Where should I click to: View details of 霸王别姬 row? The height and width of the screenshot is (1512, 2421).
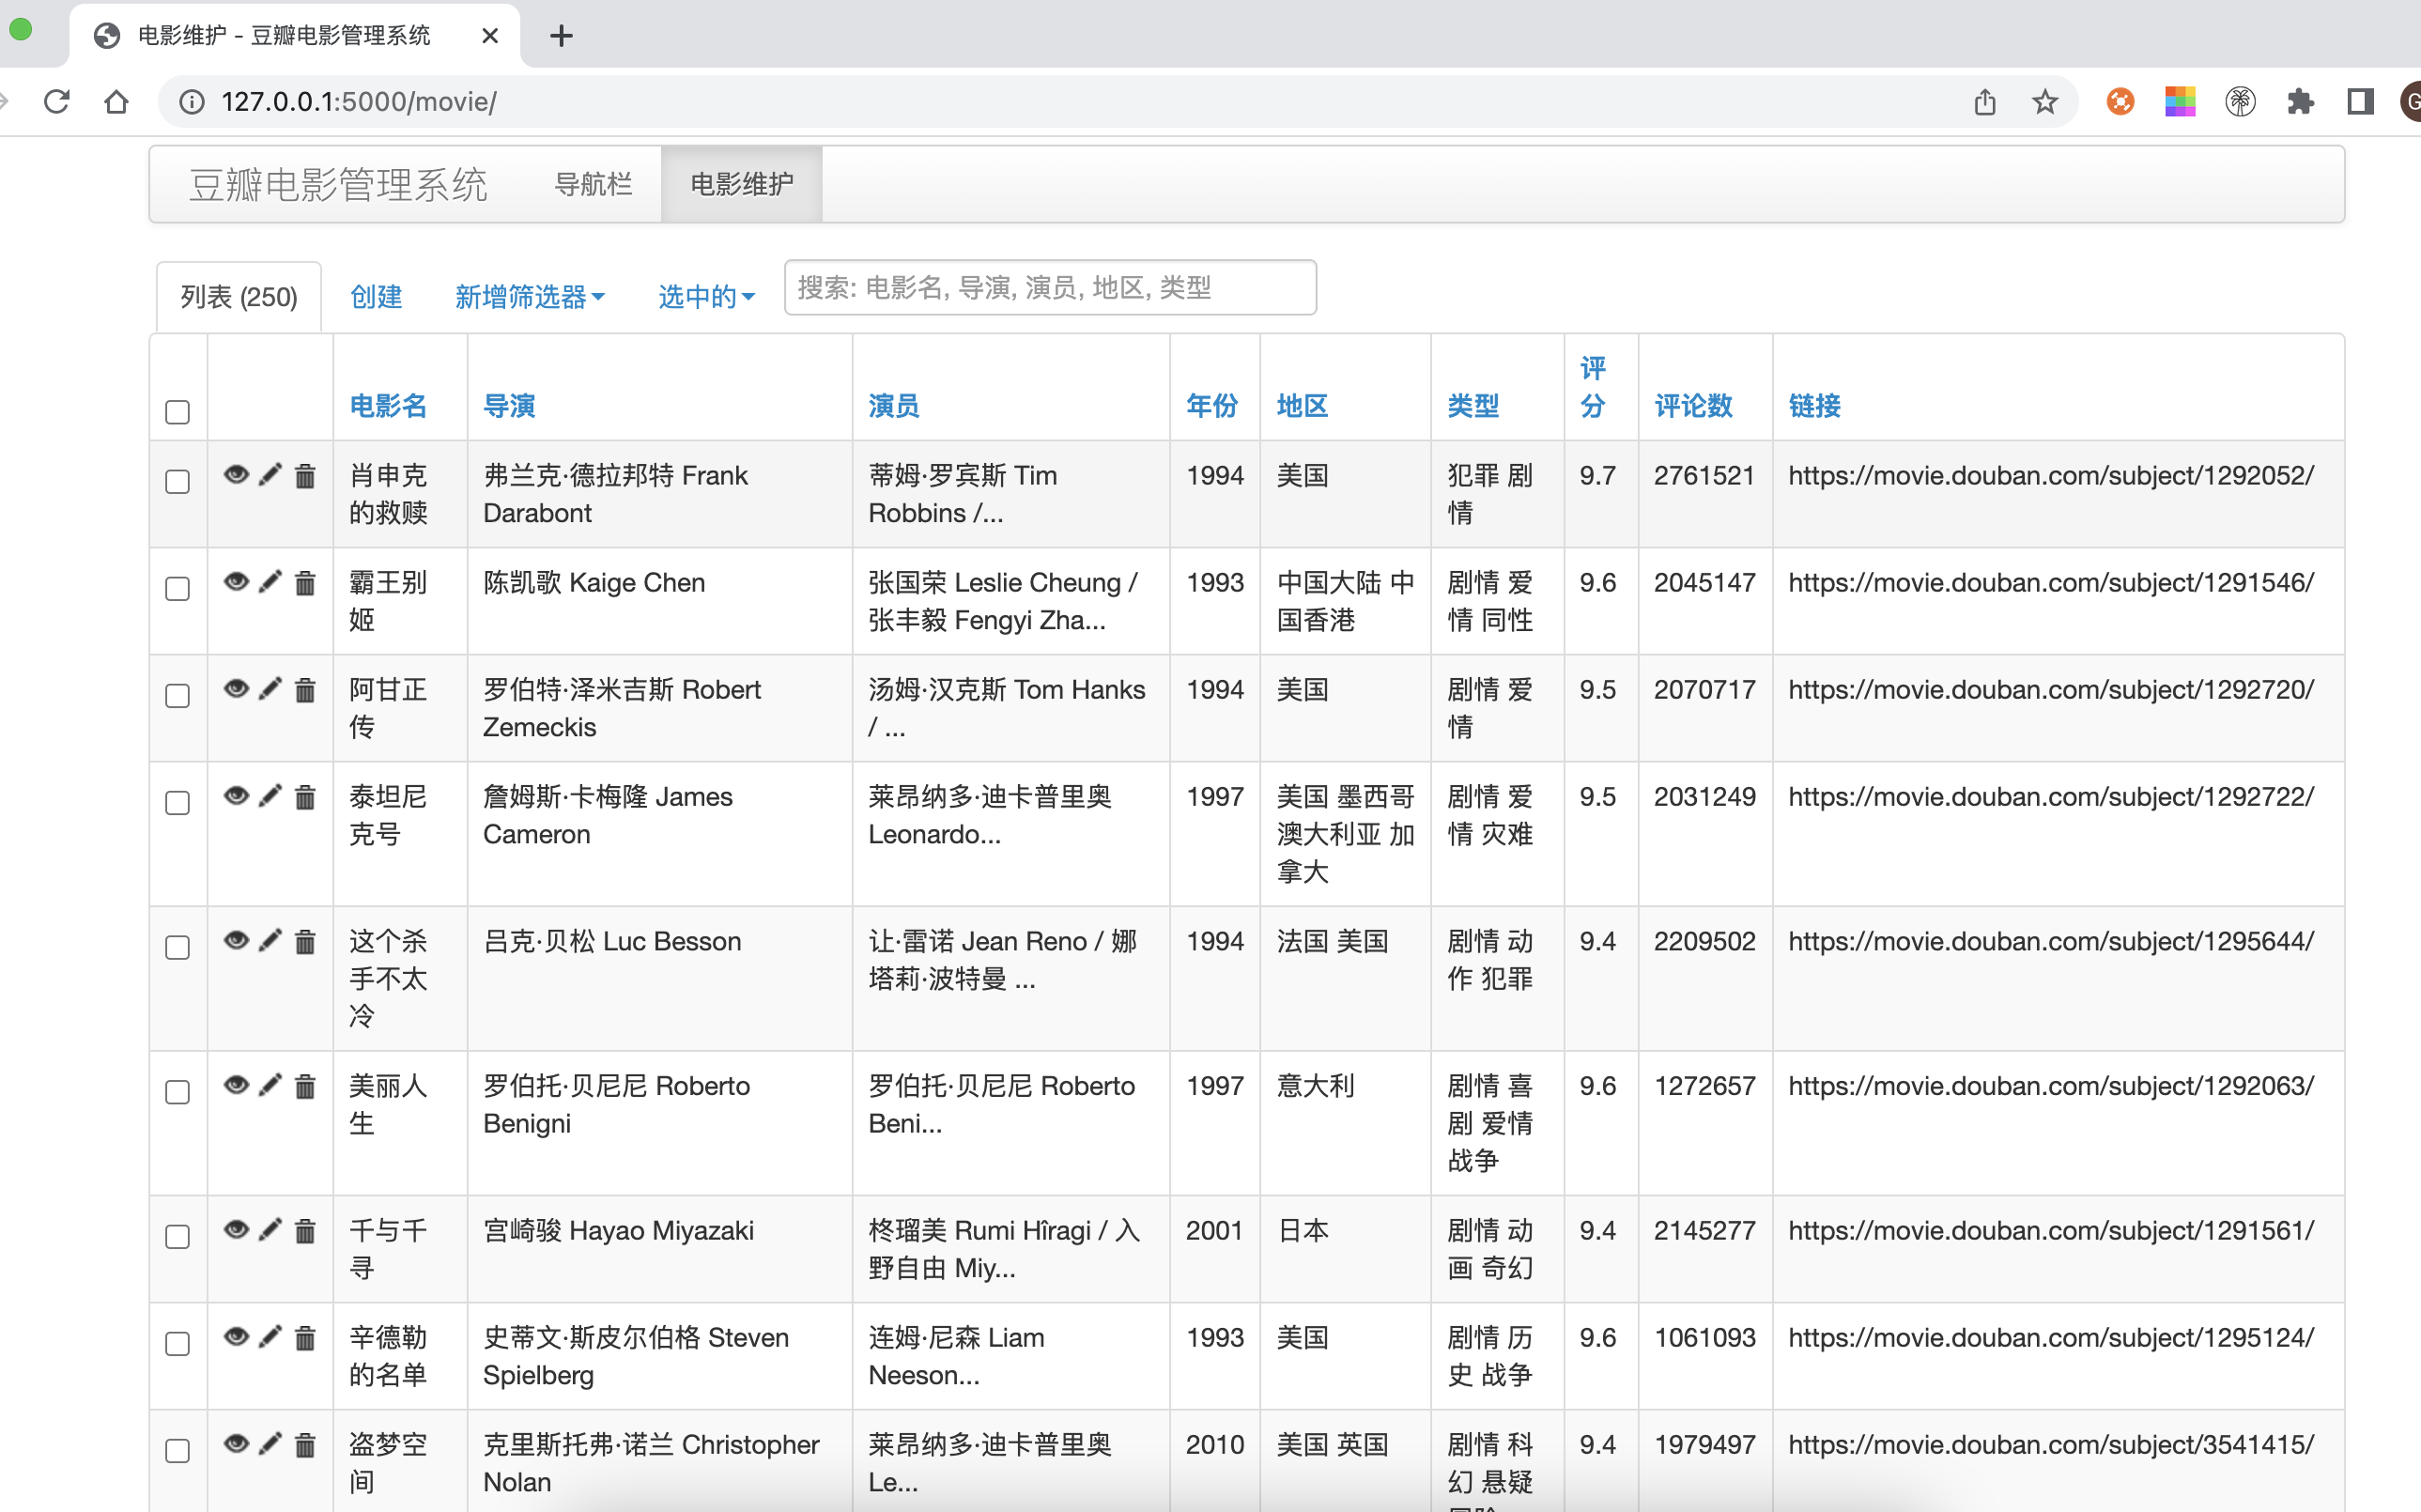tap(236, 582)
